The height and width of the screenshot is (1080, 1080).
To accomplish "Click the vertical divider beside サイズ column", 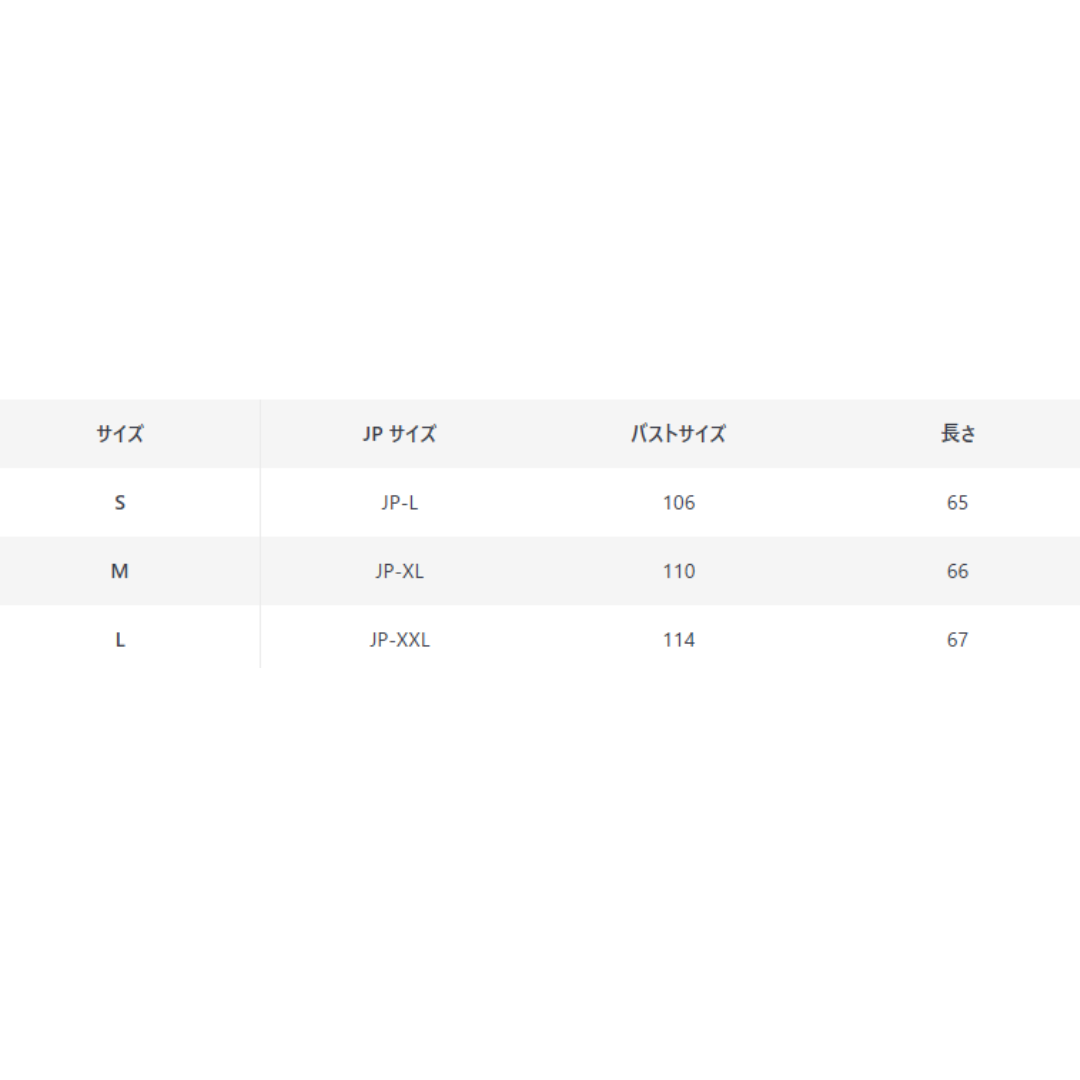I will coord(260,534).
